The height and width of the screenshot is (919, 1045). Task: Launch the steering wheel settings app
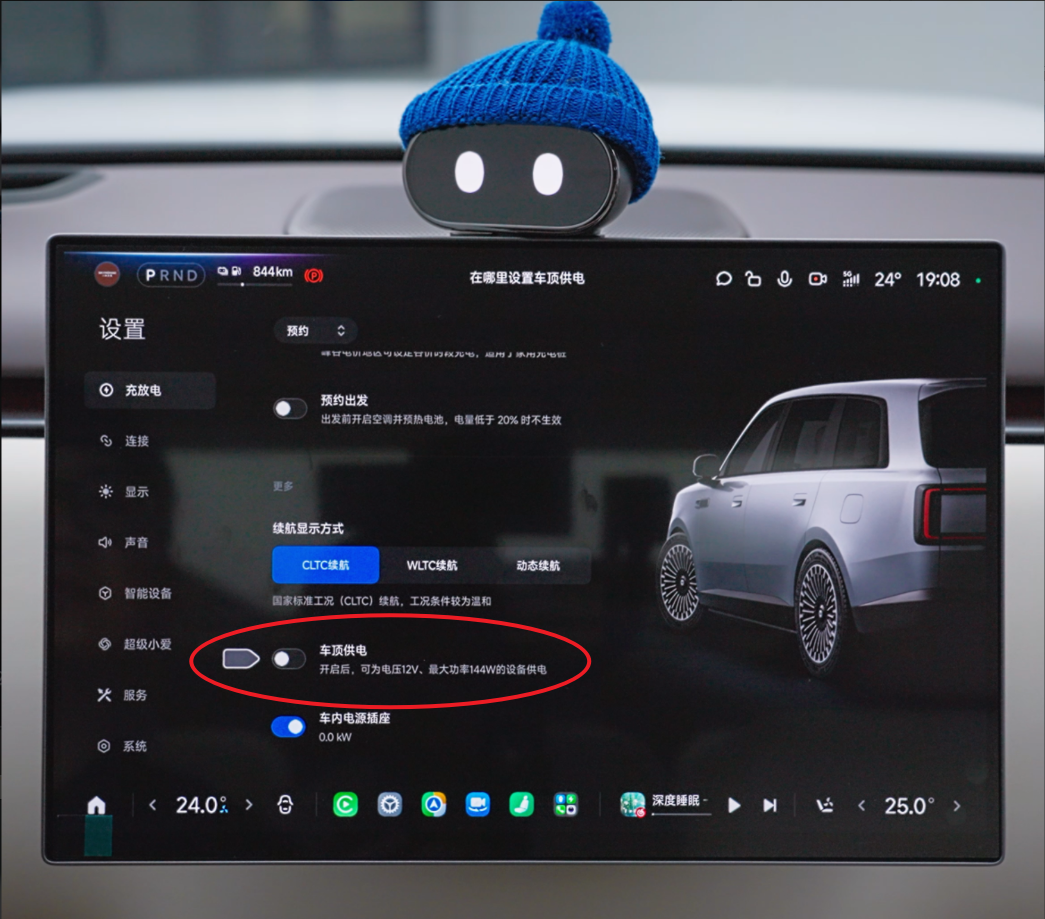390,805
